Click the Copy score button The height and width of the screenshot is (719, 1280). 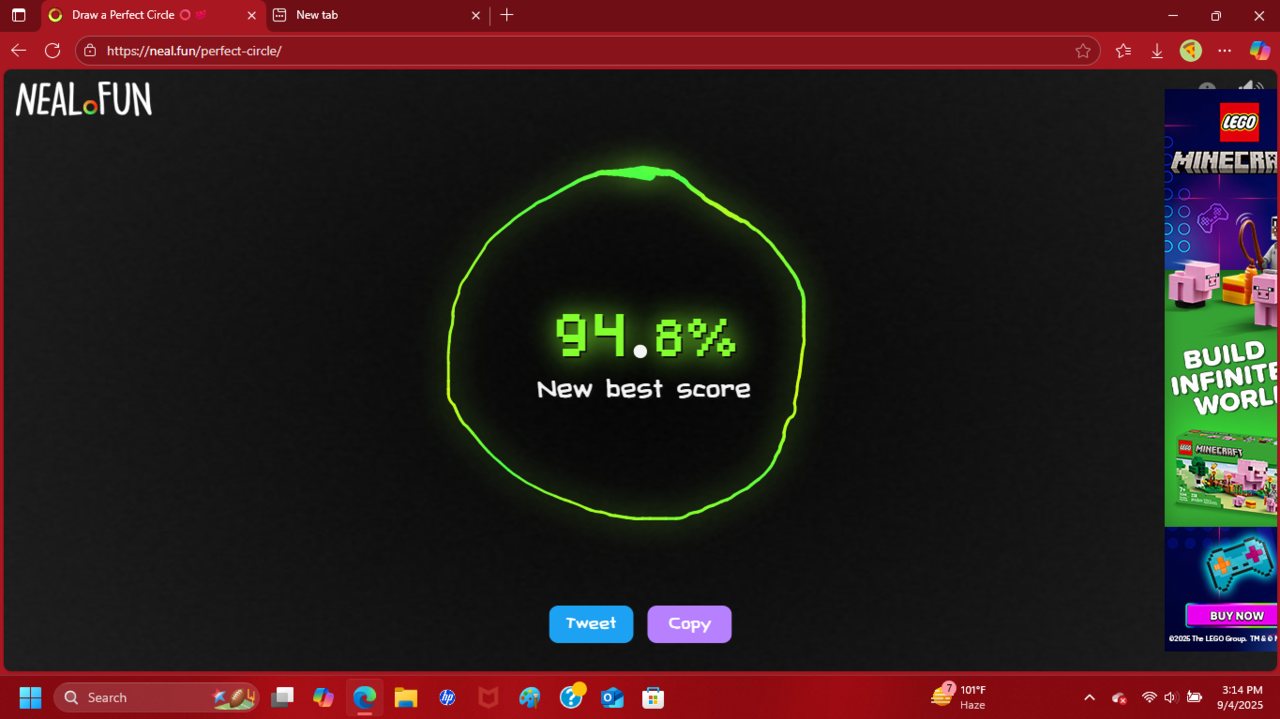[689, 624]
